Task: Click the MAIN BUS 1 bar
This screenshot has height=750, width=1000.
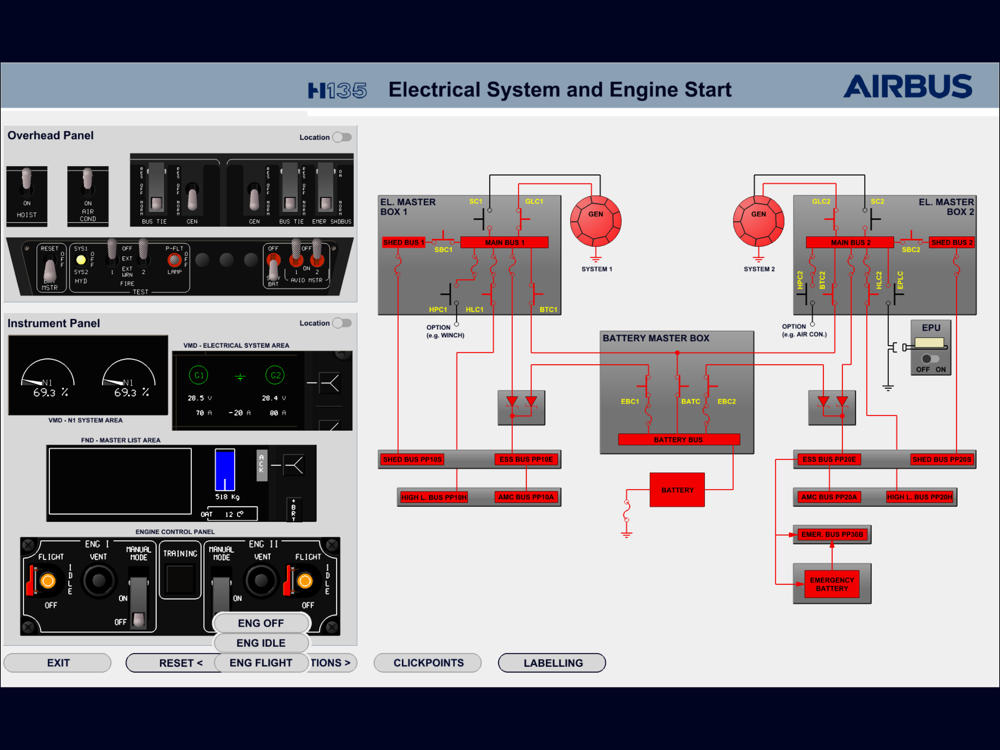Action: coord(504,242)
